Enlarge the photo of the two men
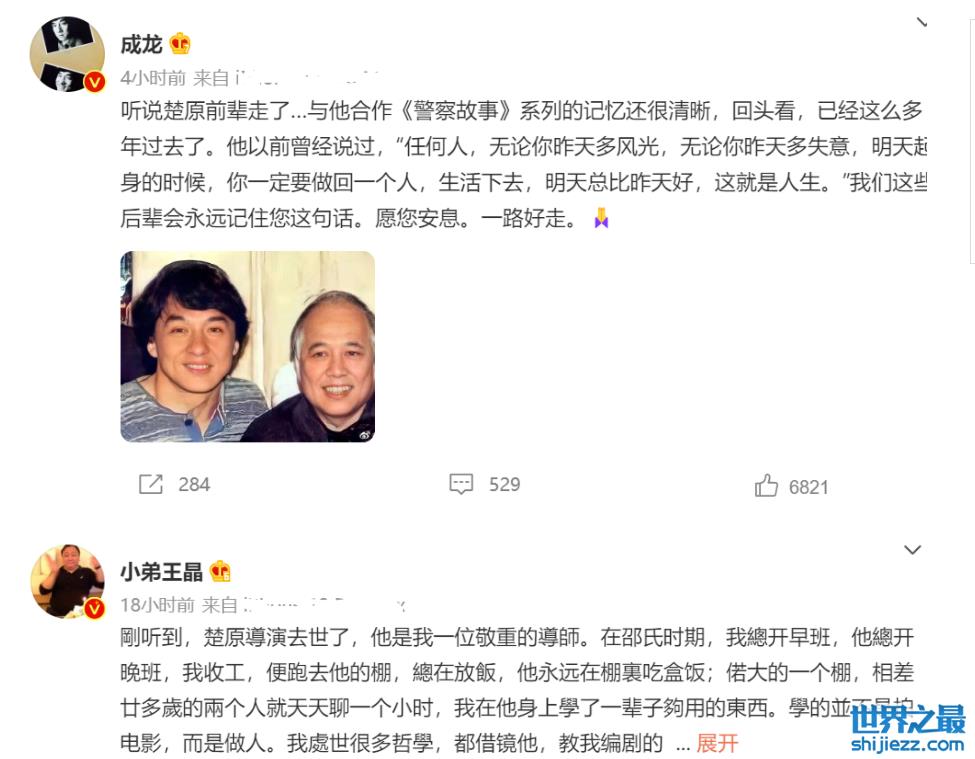 click(x=247, y=346)
